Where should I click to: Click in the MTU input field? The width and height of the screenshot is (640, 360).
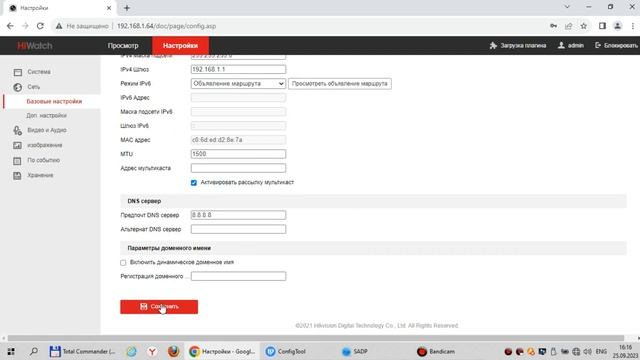(x=238, y=154)
